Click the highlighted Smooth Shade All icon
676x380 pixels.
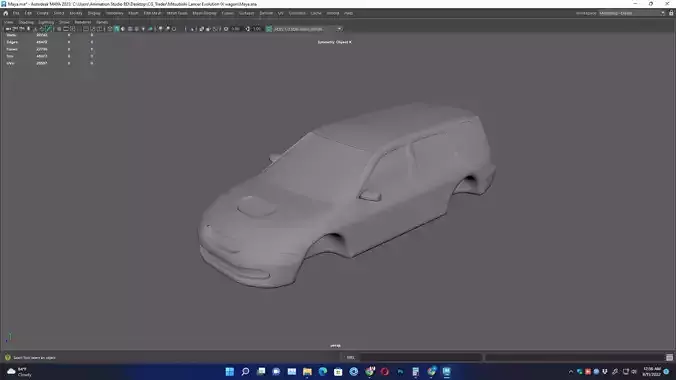[116, 29]
